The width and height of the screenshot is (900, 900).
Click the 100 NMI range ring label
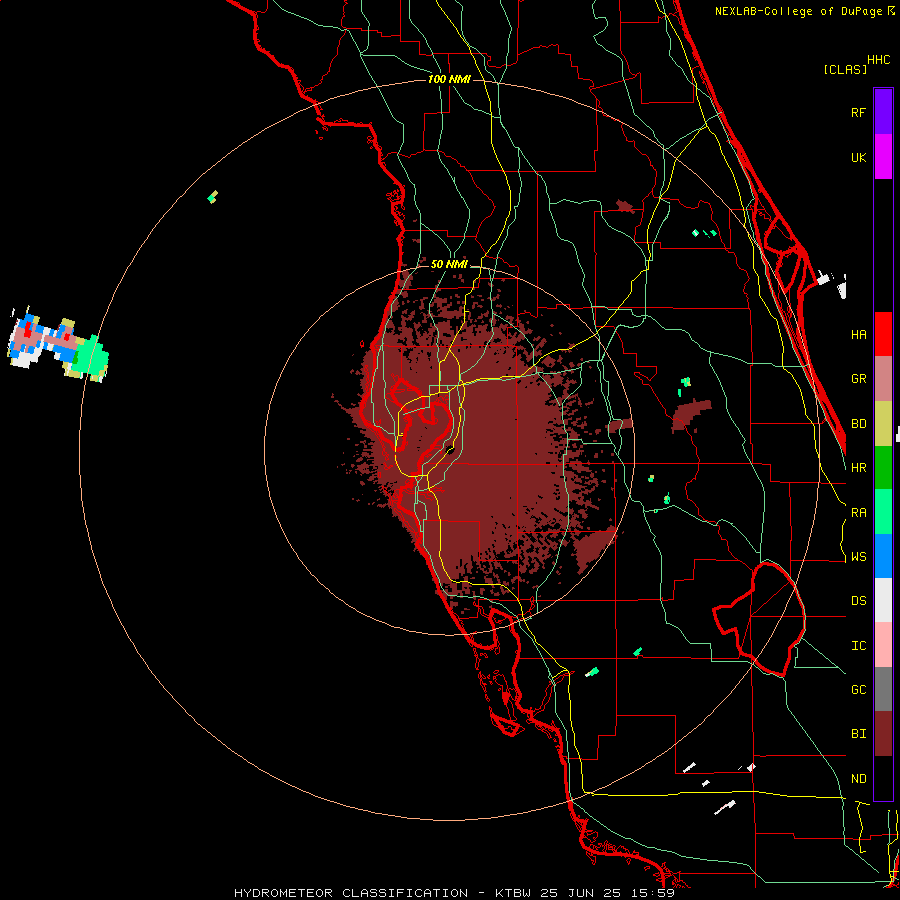449,79
